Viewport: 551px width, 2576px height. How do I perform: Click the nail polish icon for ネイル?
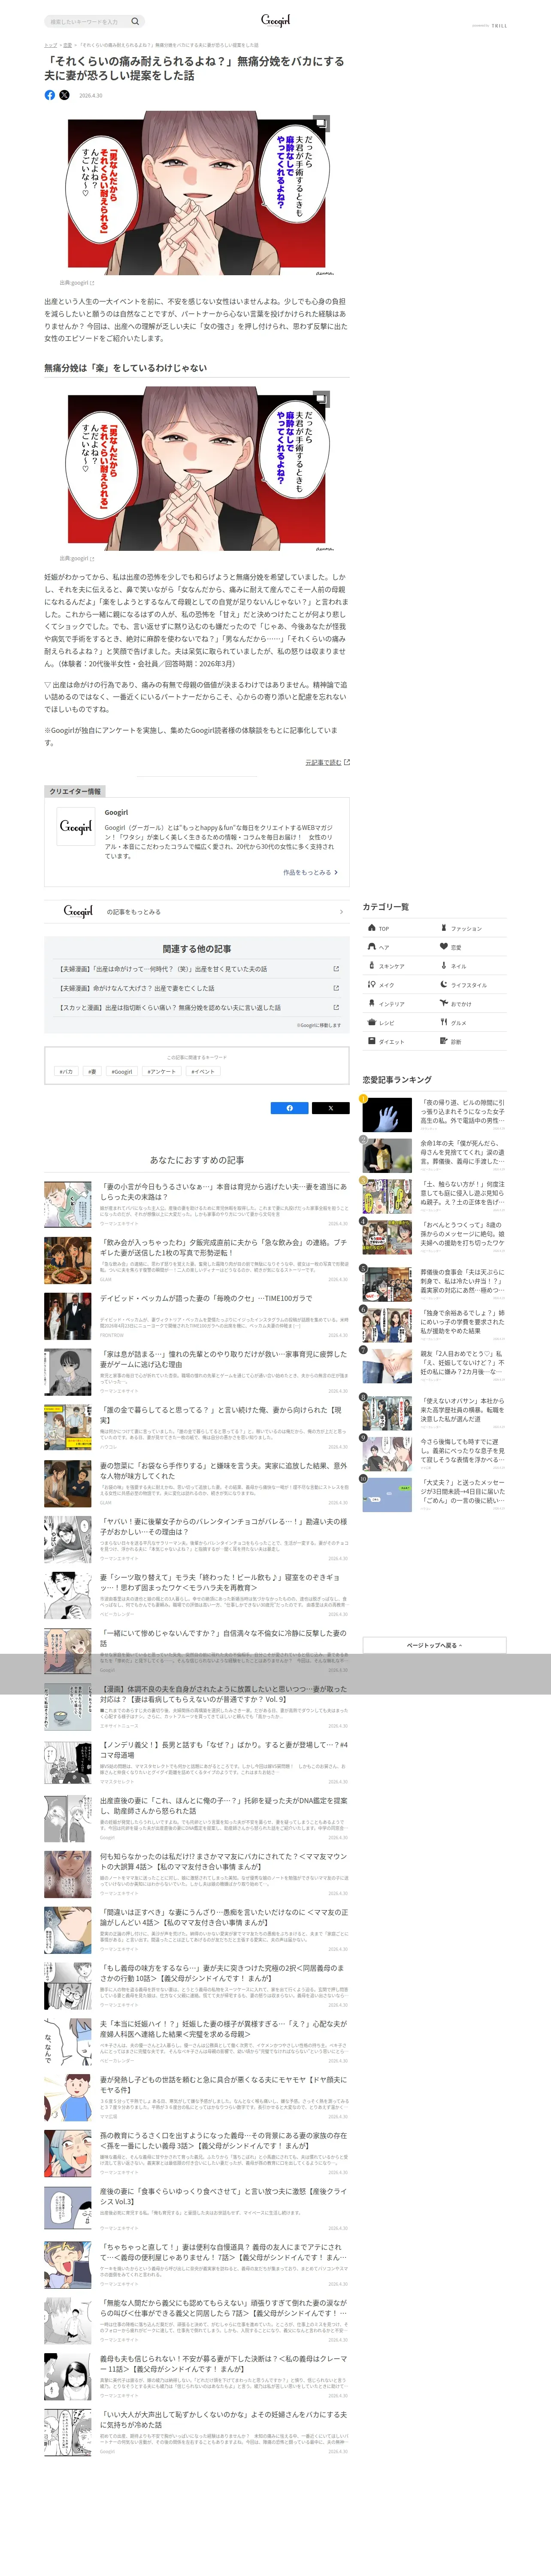(x=444, y=966)
